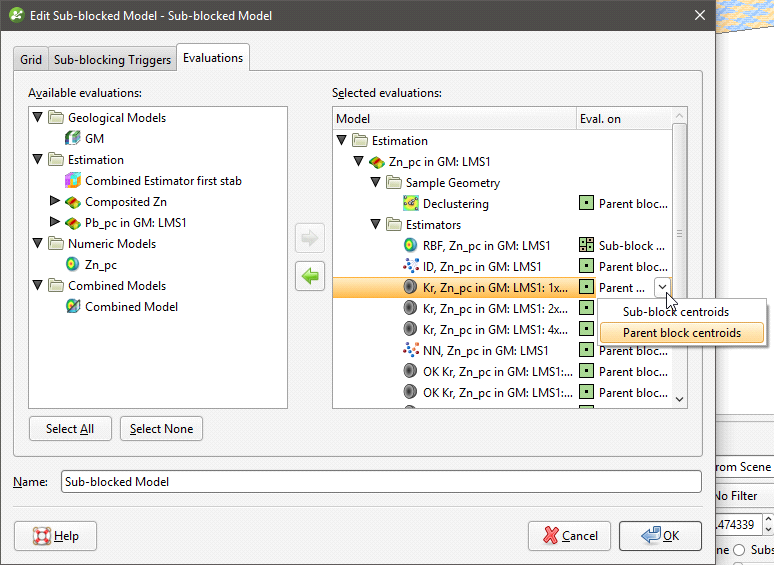Switch to the Grid tab
Image resolution: width=774 pixels, height=565 pixels.
coord(31,60)
